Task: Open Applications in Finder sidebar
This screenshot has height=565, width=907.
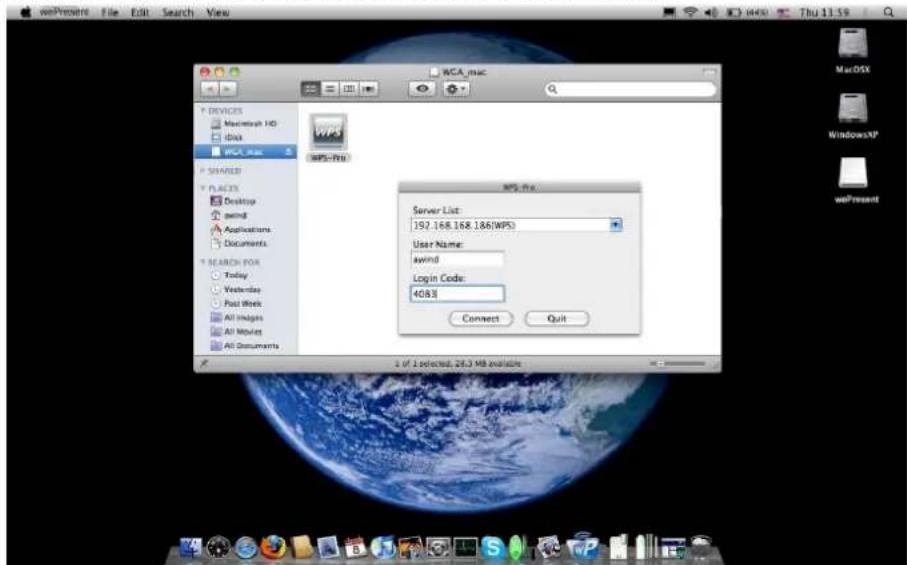Action: point(241,230)
